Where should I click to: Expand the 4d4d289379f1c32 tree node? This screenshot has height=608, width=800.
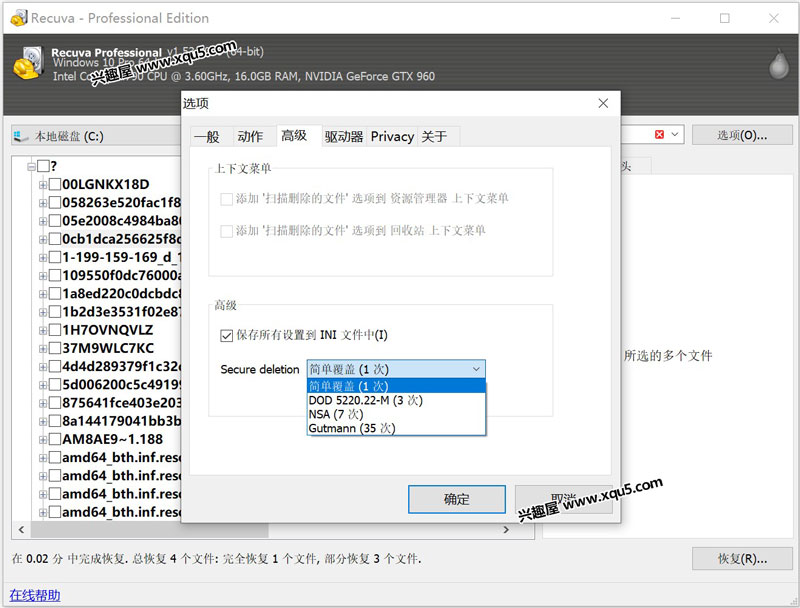click(43, 367)
